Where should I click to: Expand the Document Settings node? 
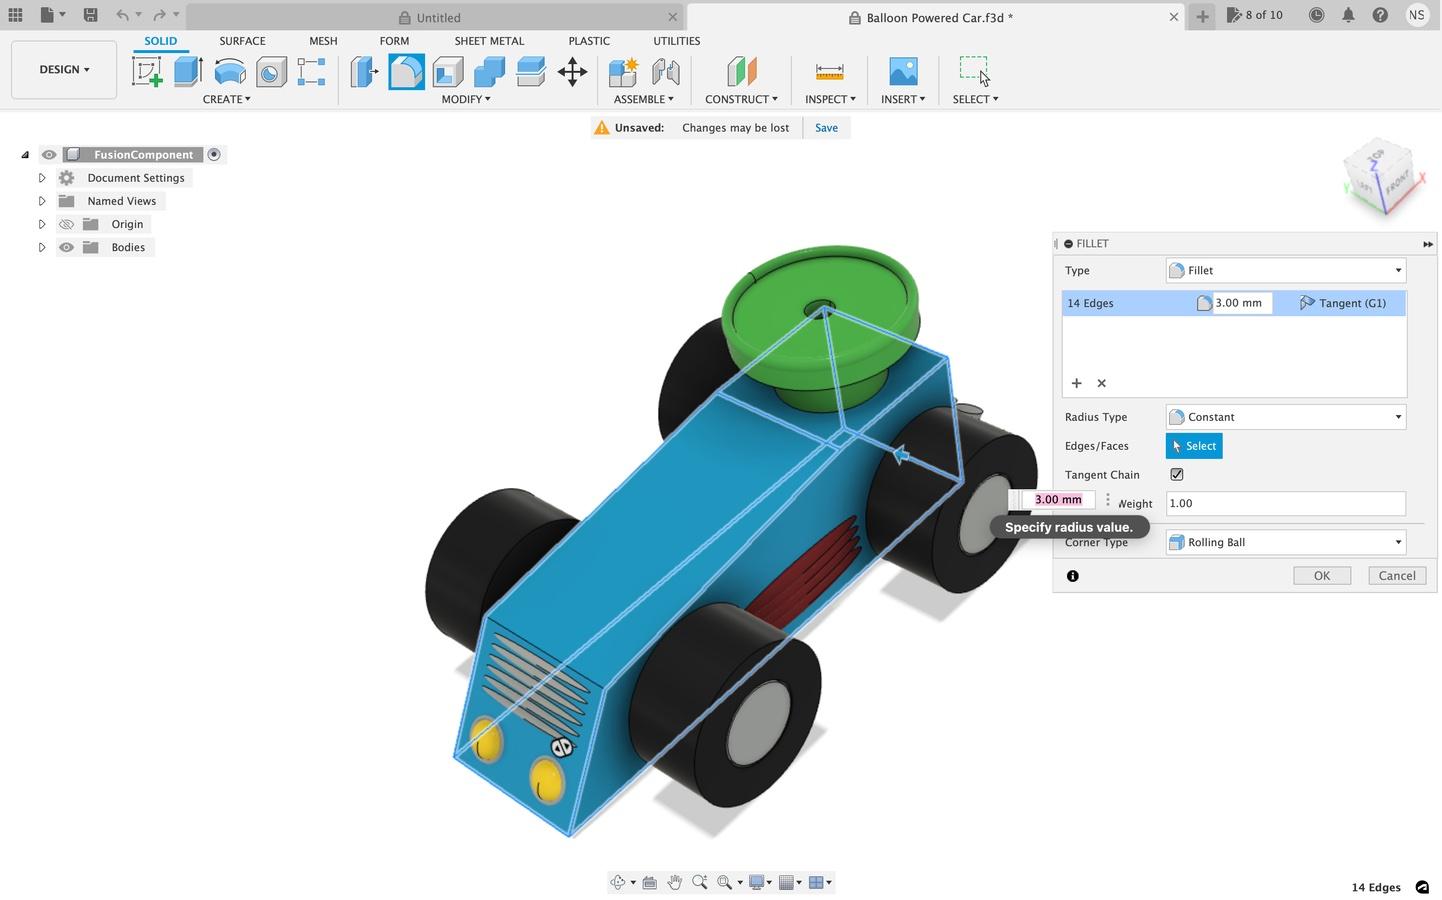[x=42, y=178]
